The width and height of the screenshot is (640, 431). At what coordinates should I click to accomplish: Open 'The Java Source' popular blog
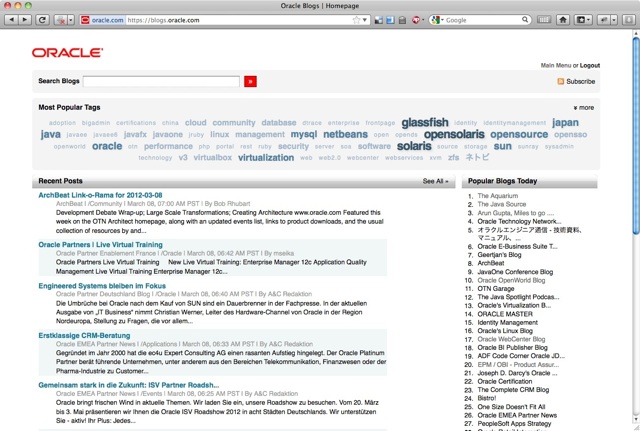(x=502, y=204)
